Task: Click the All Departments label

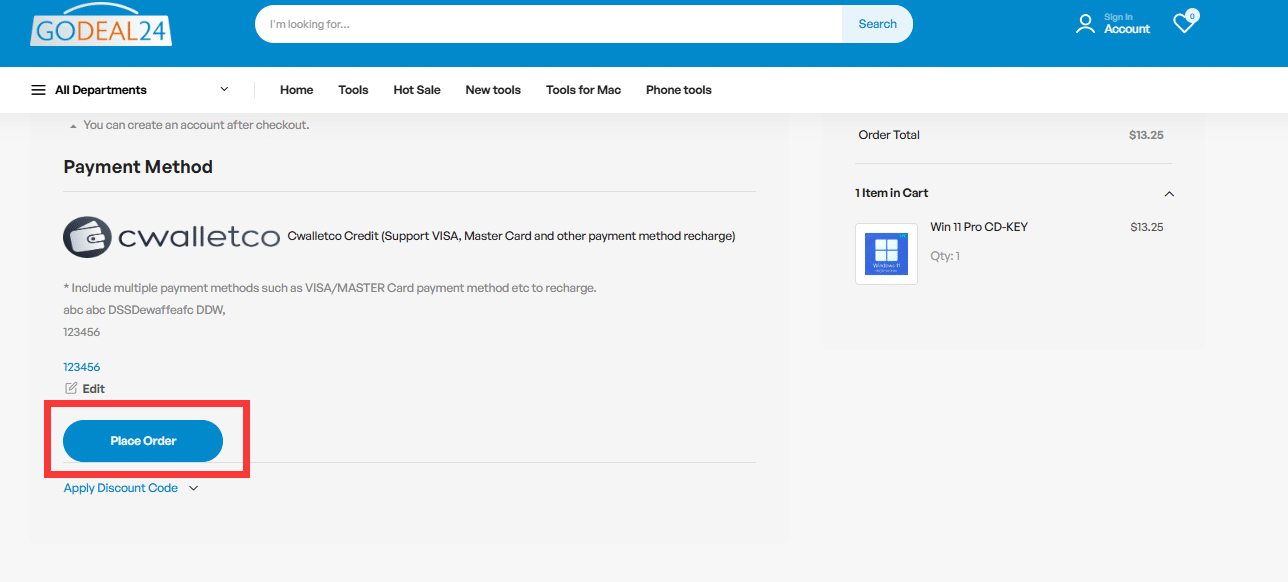Action: 101,90
